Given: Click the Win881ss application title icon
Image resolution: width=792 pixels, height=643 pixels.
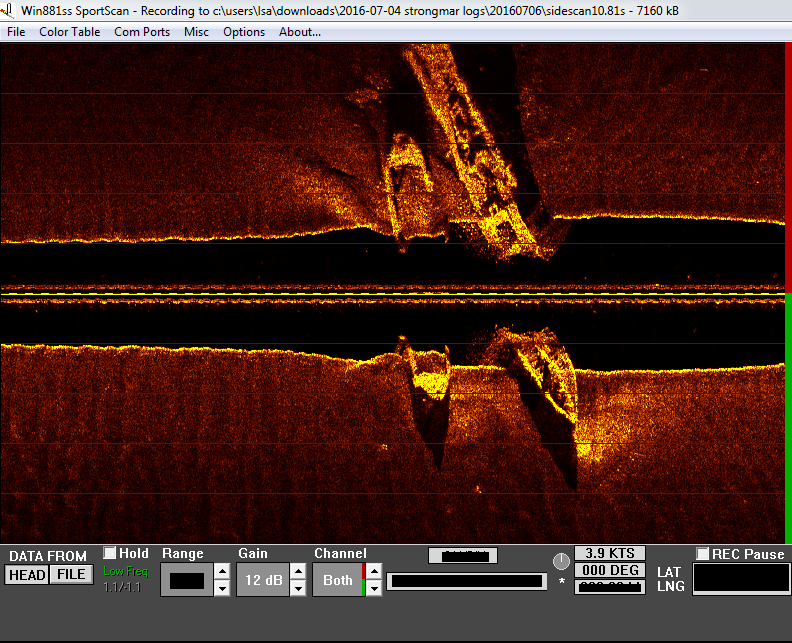Looking at the screenshot, I should (x=9, y=10).
